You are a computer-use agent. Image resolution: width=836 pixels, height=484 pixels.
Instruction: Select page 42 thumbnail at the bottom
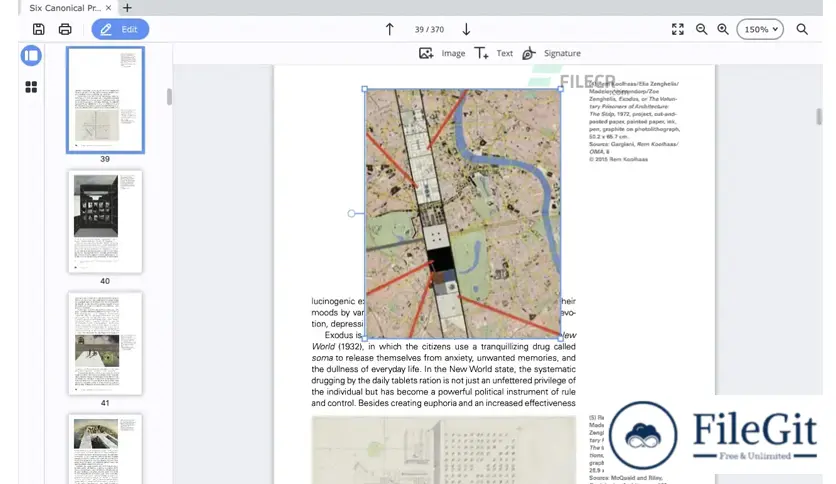pos(105,449)
